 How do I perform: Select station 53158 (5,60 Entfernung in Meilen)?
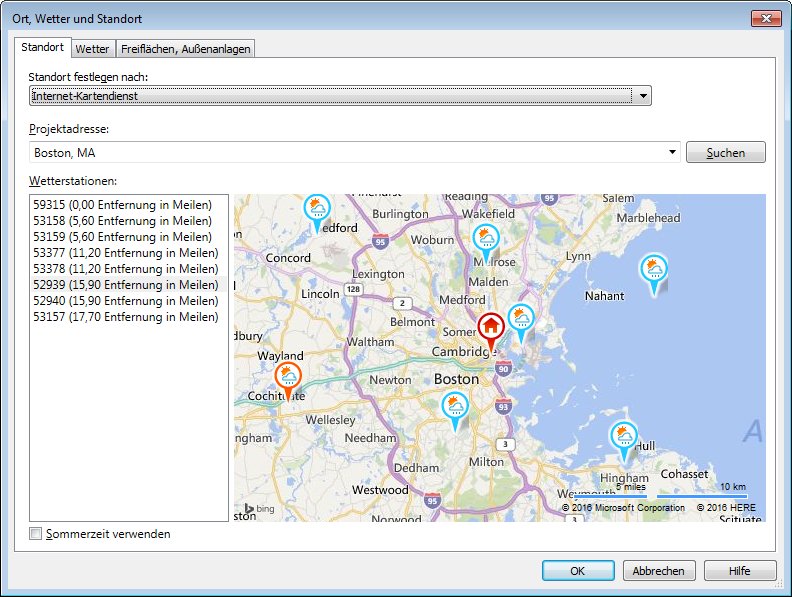[129, 221]
